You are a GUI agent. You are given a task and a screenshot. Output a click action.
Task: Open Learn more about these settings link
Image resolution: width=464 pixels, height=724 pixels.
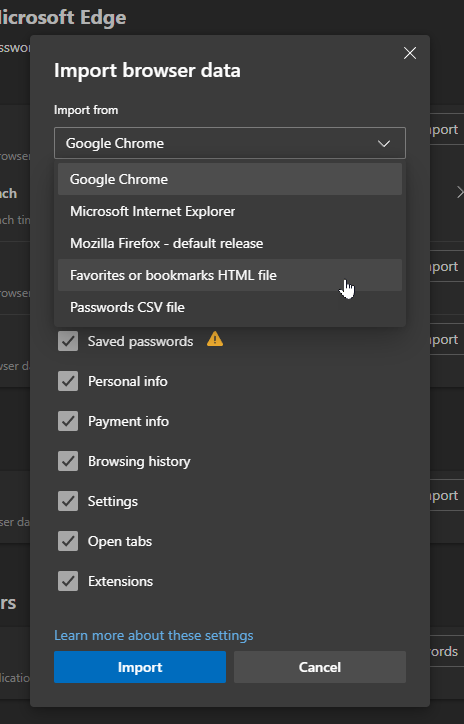154,635
